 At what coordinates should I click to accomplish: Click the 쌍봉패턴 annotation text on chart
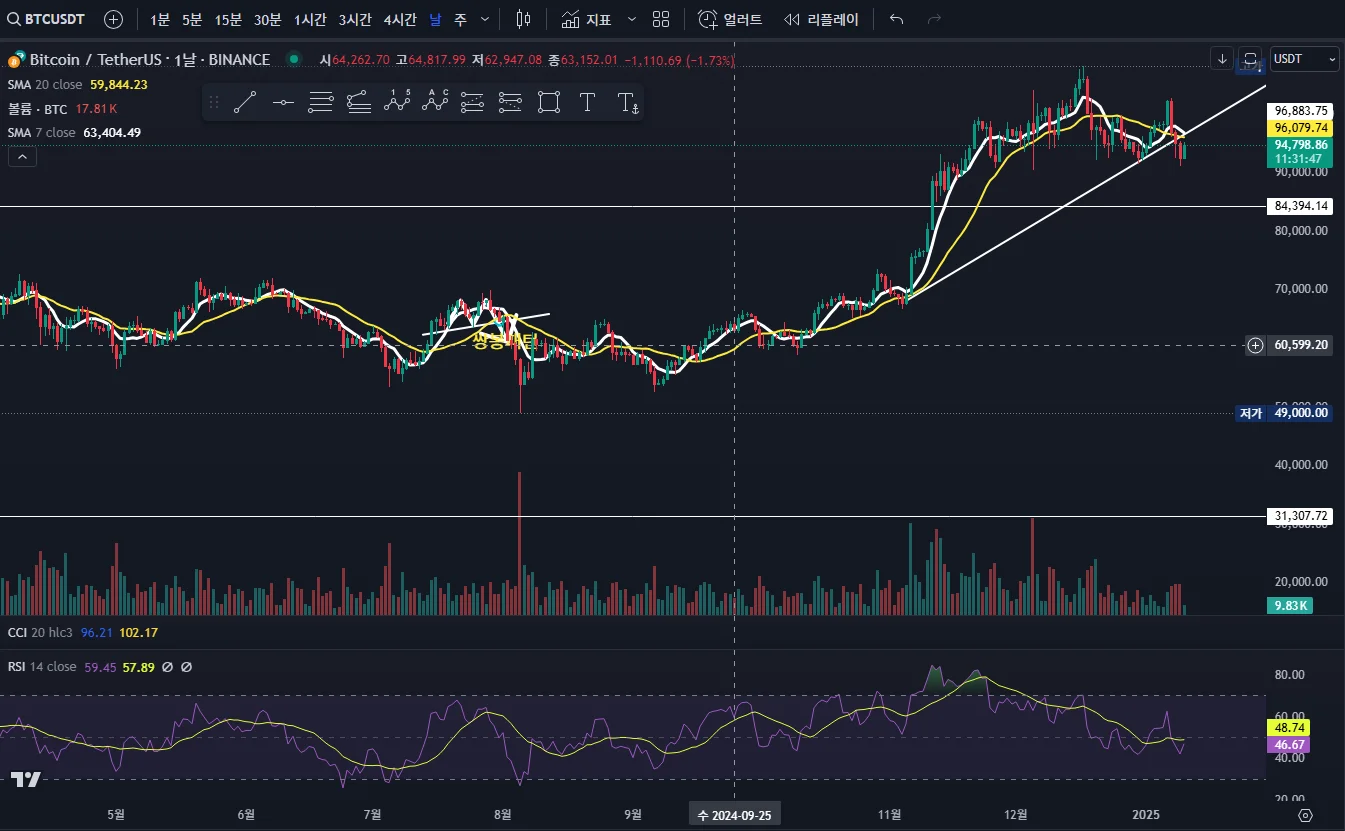tap(504, 340)
